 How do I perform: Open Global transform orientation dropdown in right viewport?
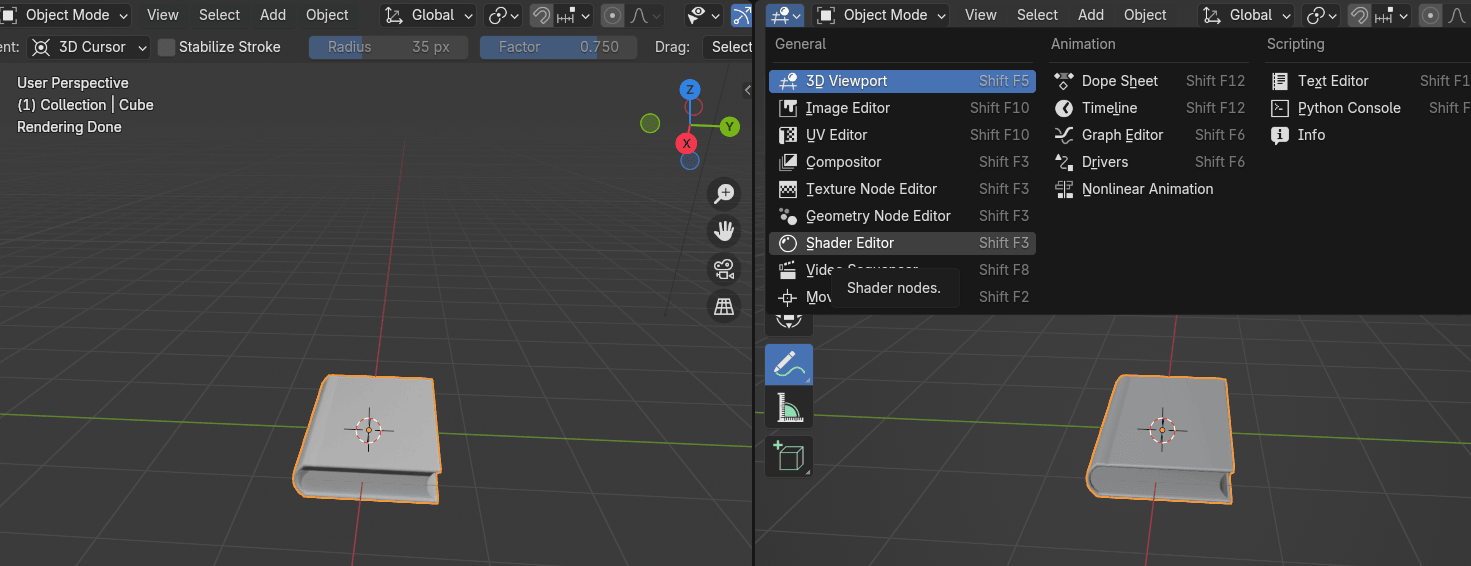click(x=1246, y=15)
